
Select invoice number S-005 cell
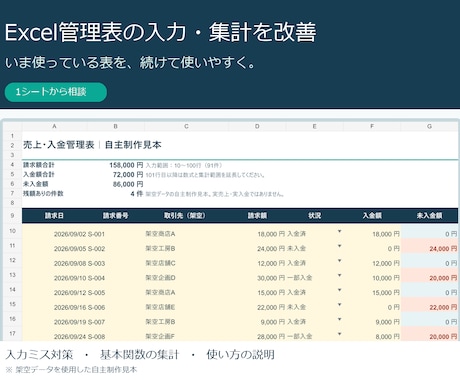point(96,293)
